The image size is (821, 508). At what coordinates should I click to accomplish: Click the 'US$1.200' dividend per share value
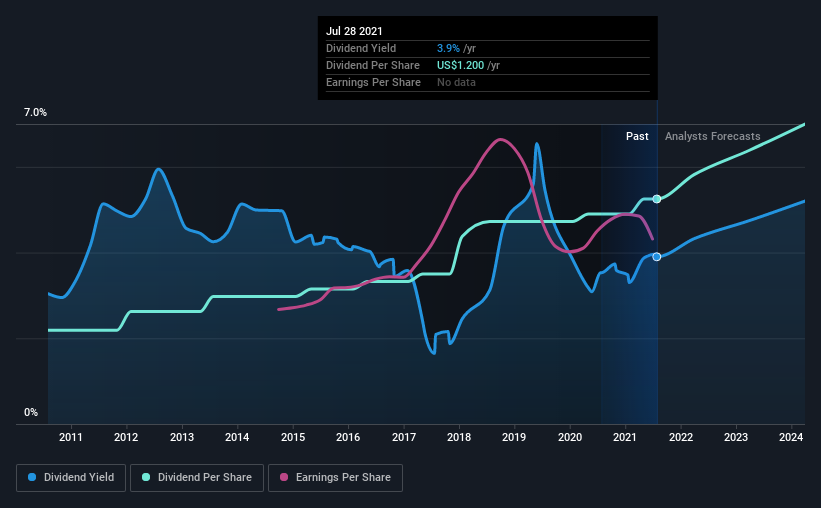click(x=461, y=65)
